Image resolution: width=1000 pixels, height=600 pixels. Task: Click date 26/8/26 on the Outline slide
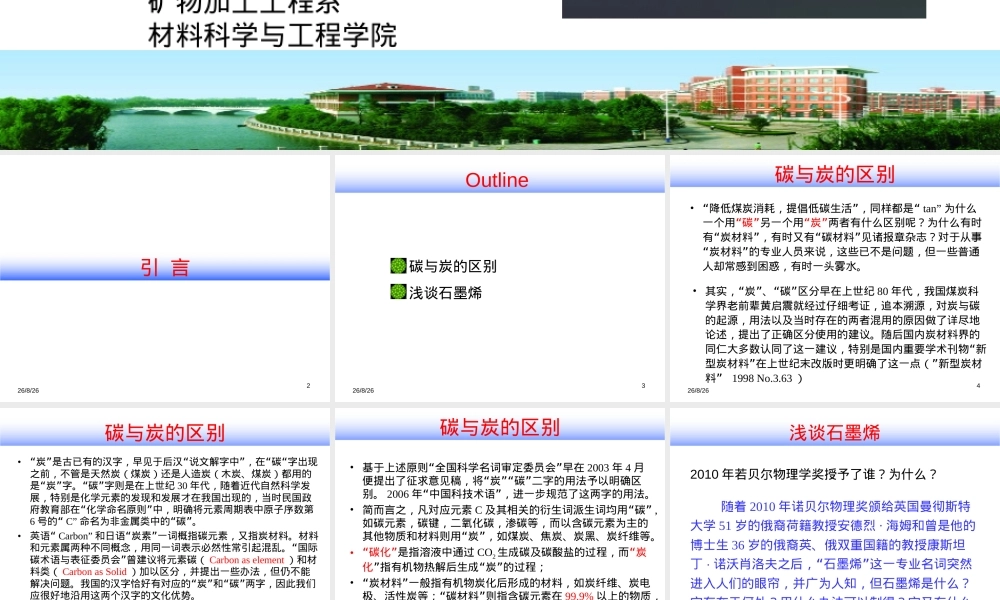click(364, 390)
